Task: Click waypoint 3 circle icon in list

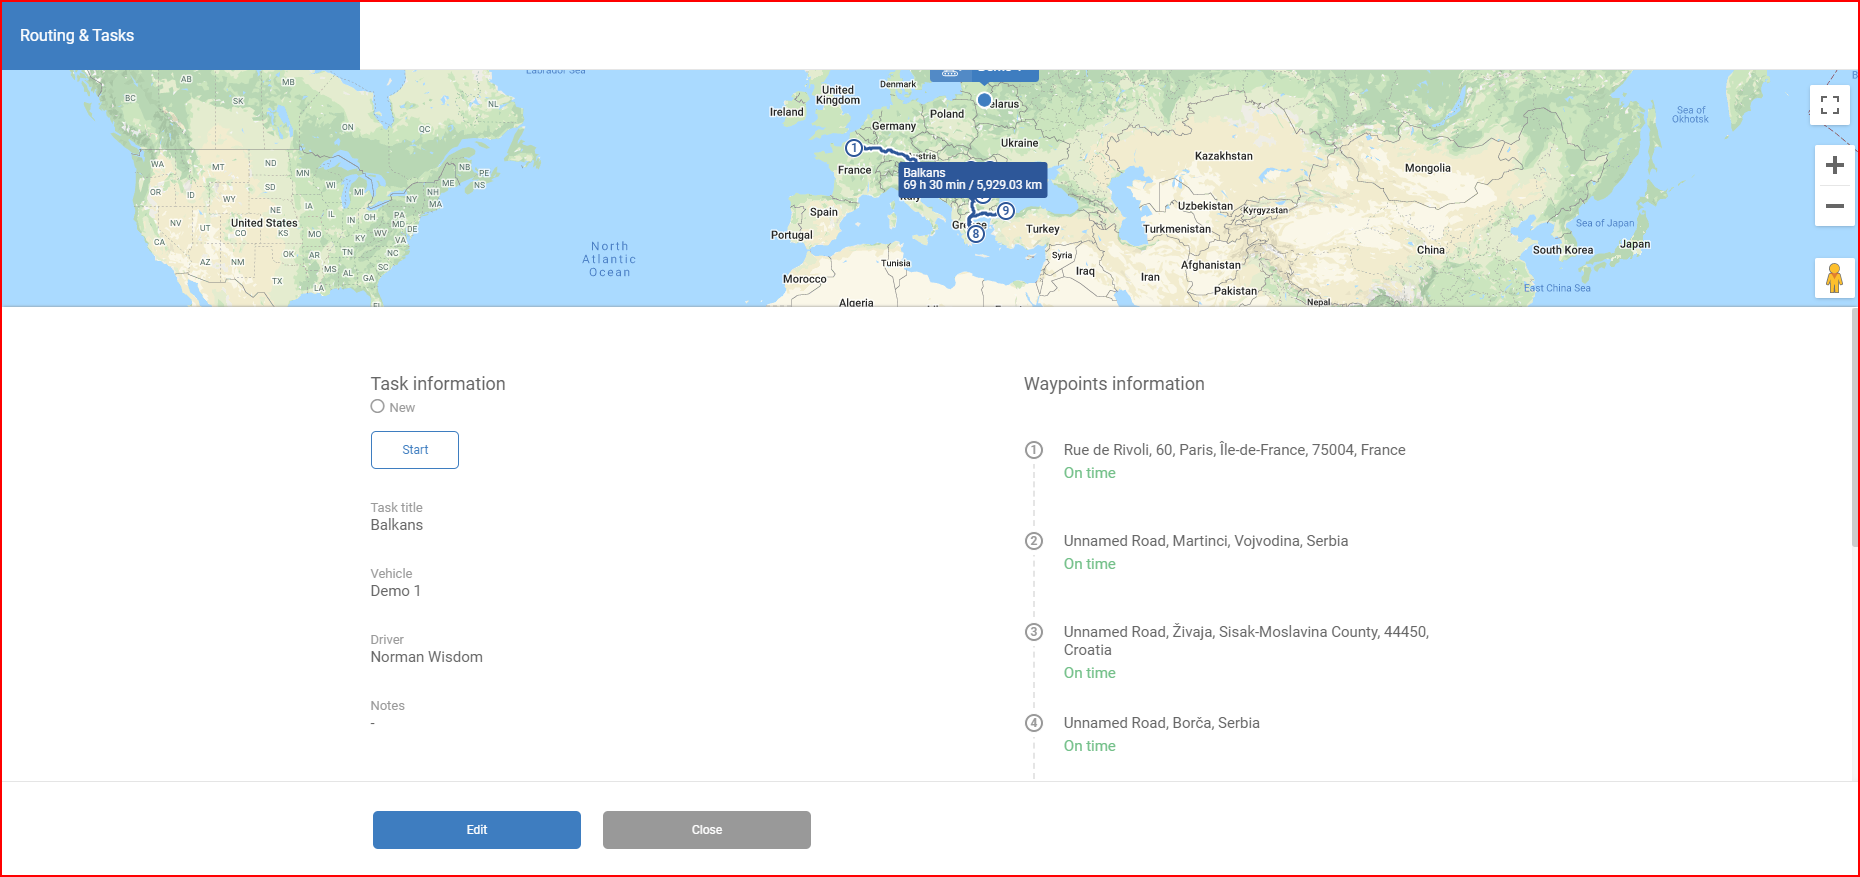Action: pos(1034,632)
